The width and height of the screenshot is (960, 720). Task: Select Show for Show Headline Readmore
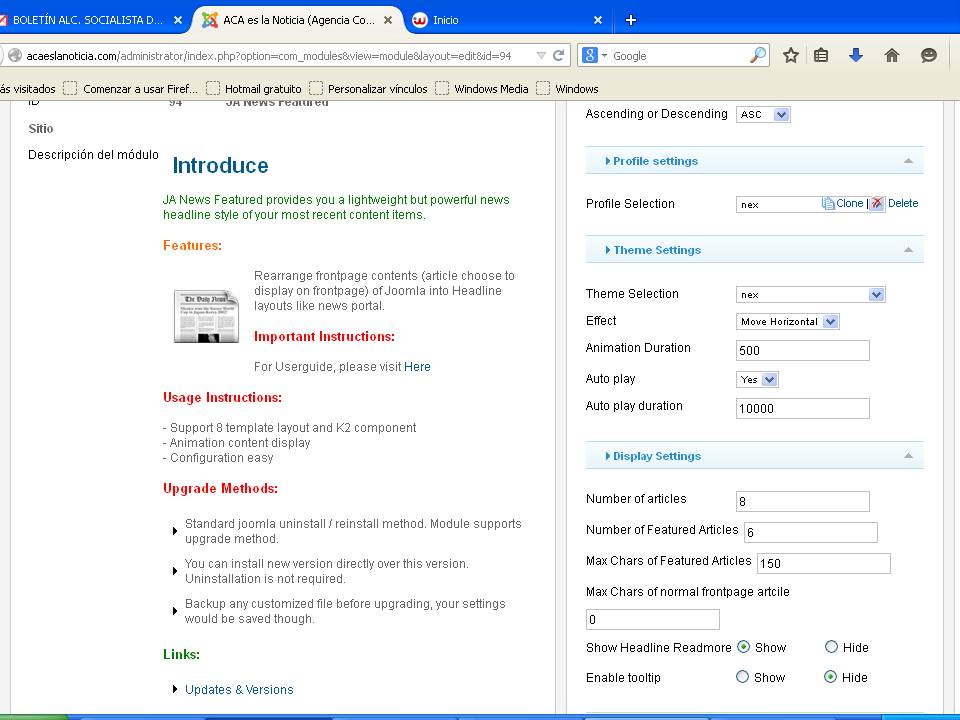(x=743, y=647)
